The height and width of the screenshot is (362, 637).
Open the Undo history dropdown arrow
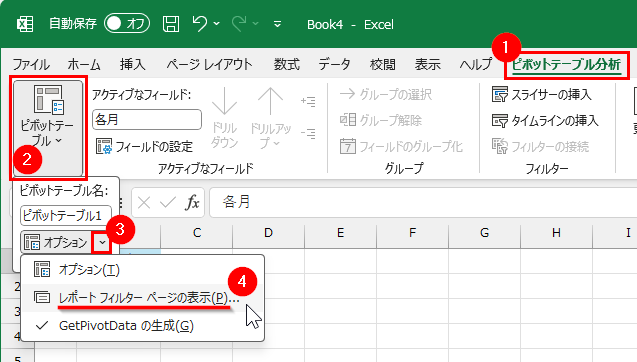click(217, 24)
